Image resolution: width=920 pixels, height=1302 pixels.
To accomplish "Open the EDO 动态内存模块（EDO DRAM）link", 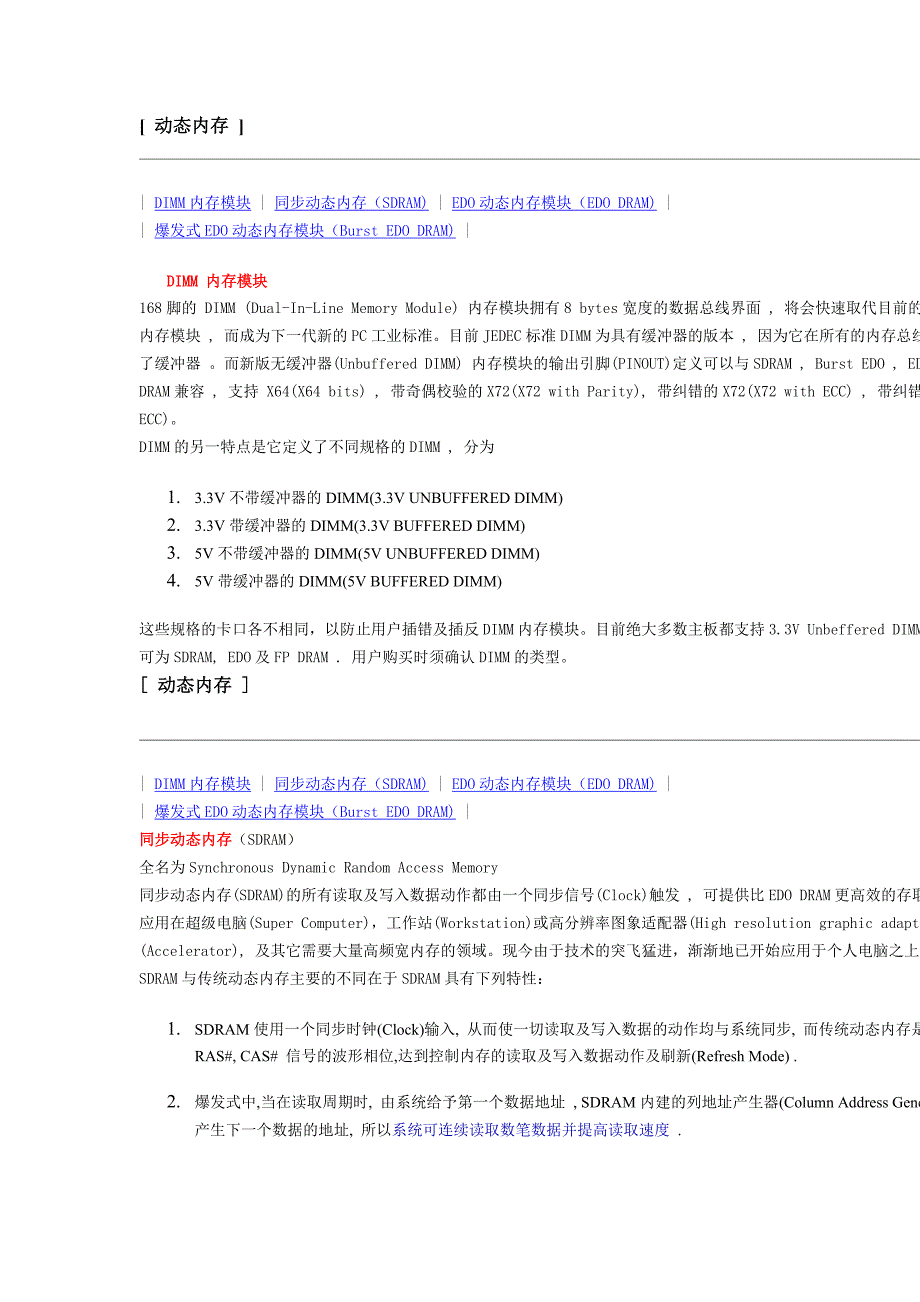I will point(554,202).
